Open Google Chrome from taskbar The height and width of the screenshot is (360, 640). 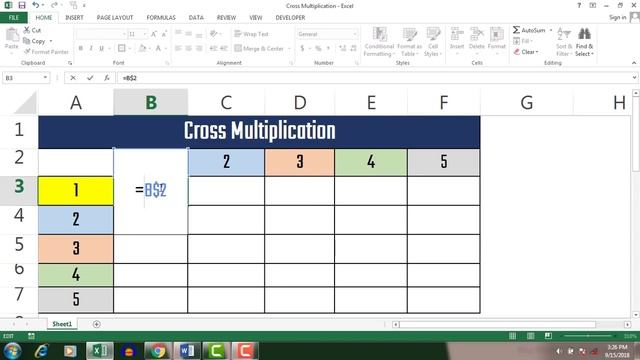coord(158,351)
